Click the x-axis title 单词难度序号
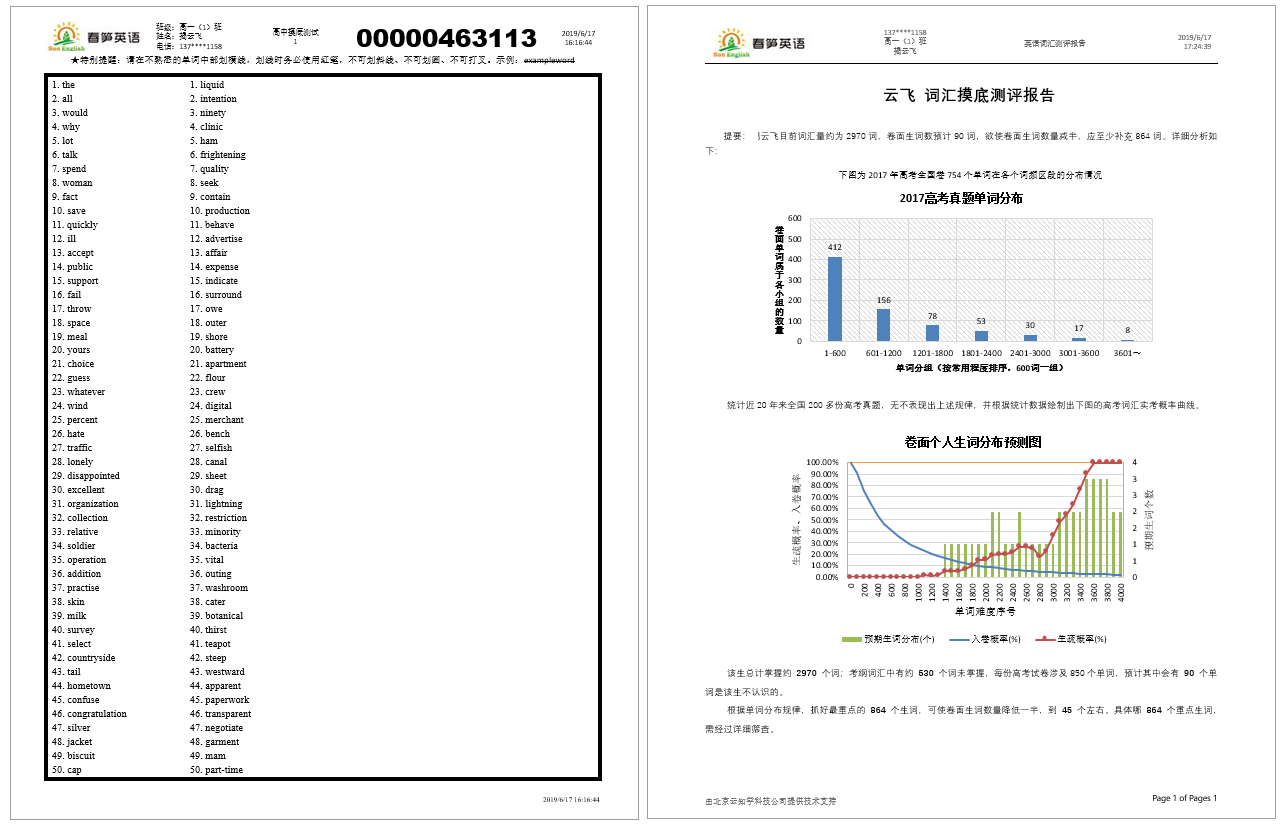Image resolution: width=1280 pixels, height=825 pixels. pos(985,610)
